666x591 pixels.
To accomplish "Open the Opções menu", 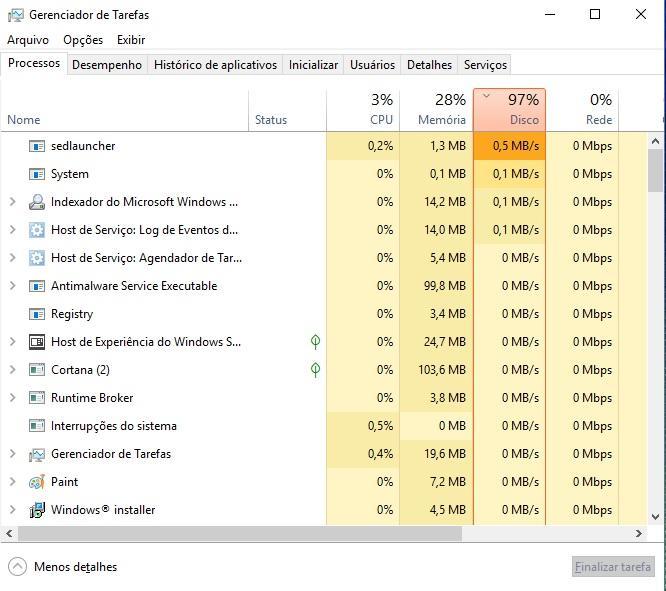I will click(83, 40).
